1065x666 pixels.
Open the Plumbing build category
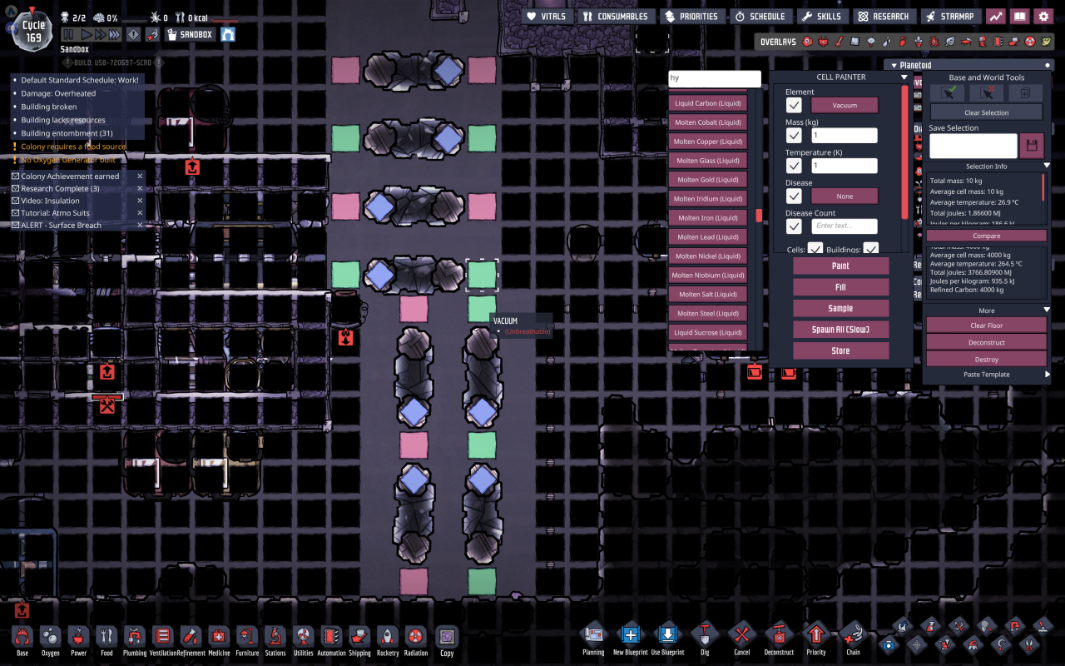(134, 638)
